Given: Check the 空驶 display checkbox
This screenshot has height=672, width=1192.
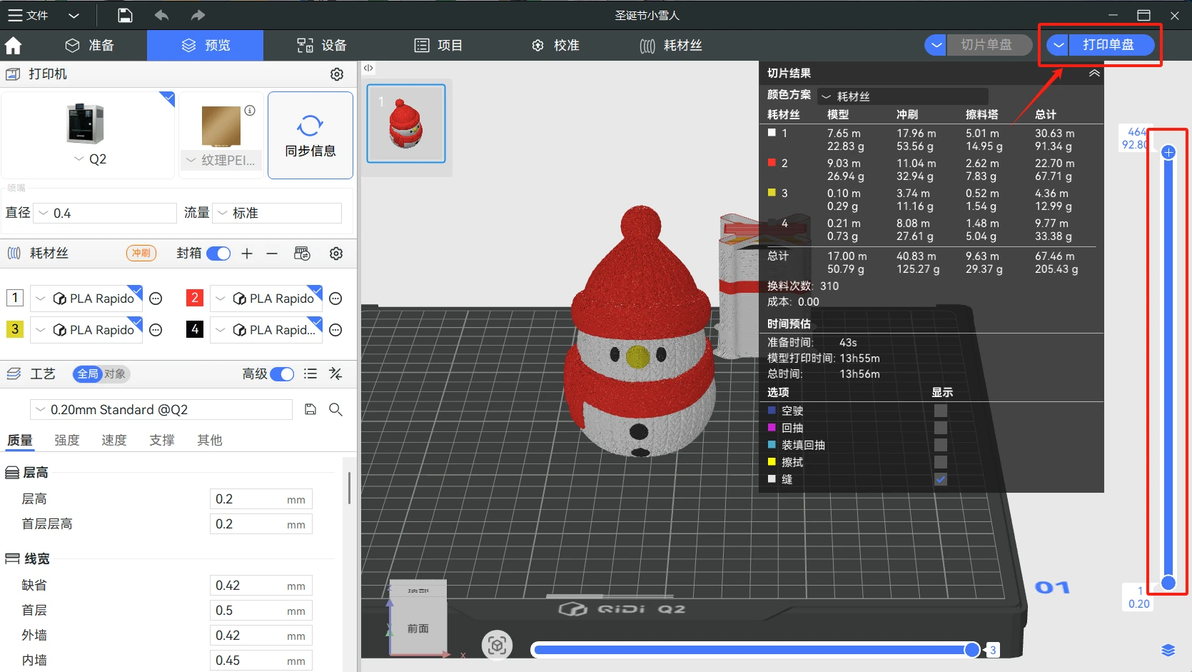Looking at the screenshot, I should [940, 410].
